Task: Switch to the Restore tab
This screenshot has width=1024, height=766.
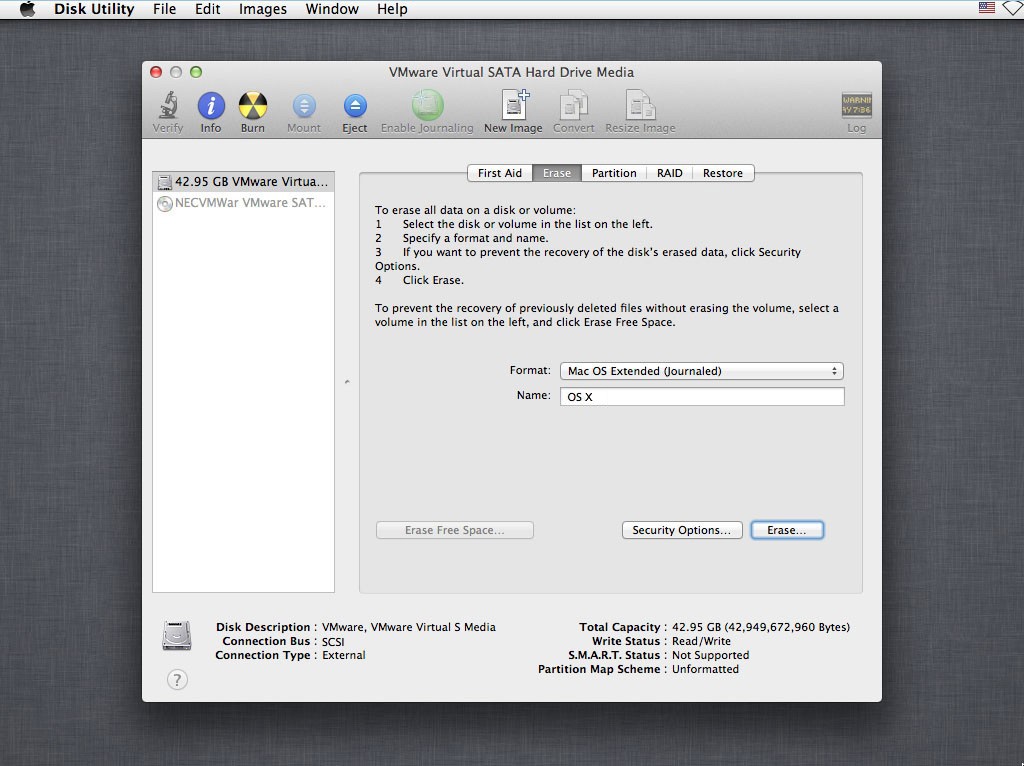Action: point(723,173)
